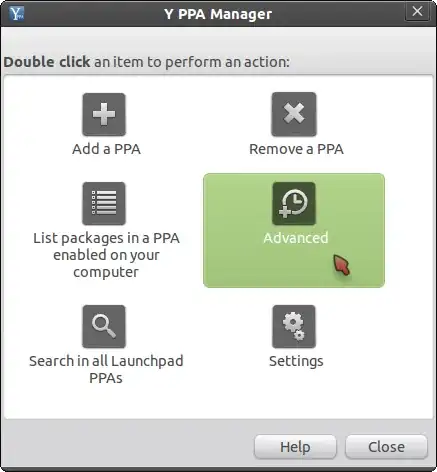Open the Help button
The image size is (437, 472).
click(295, 447)
